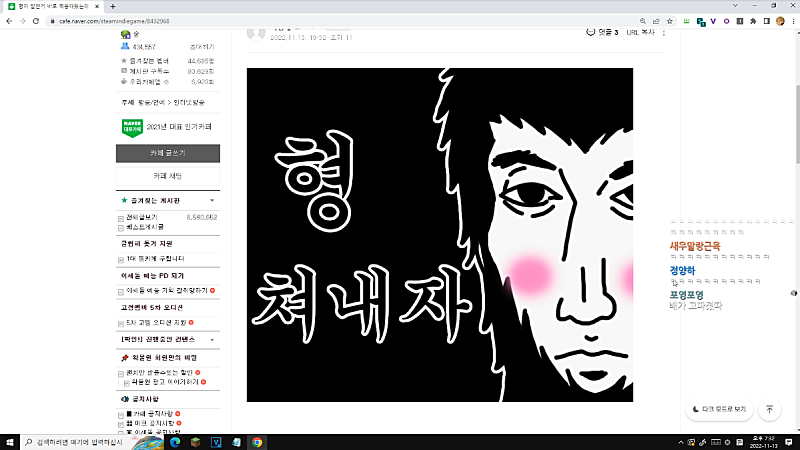800x450 pixels.
Task: Open the best posts board
Action: coord(145,227)
